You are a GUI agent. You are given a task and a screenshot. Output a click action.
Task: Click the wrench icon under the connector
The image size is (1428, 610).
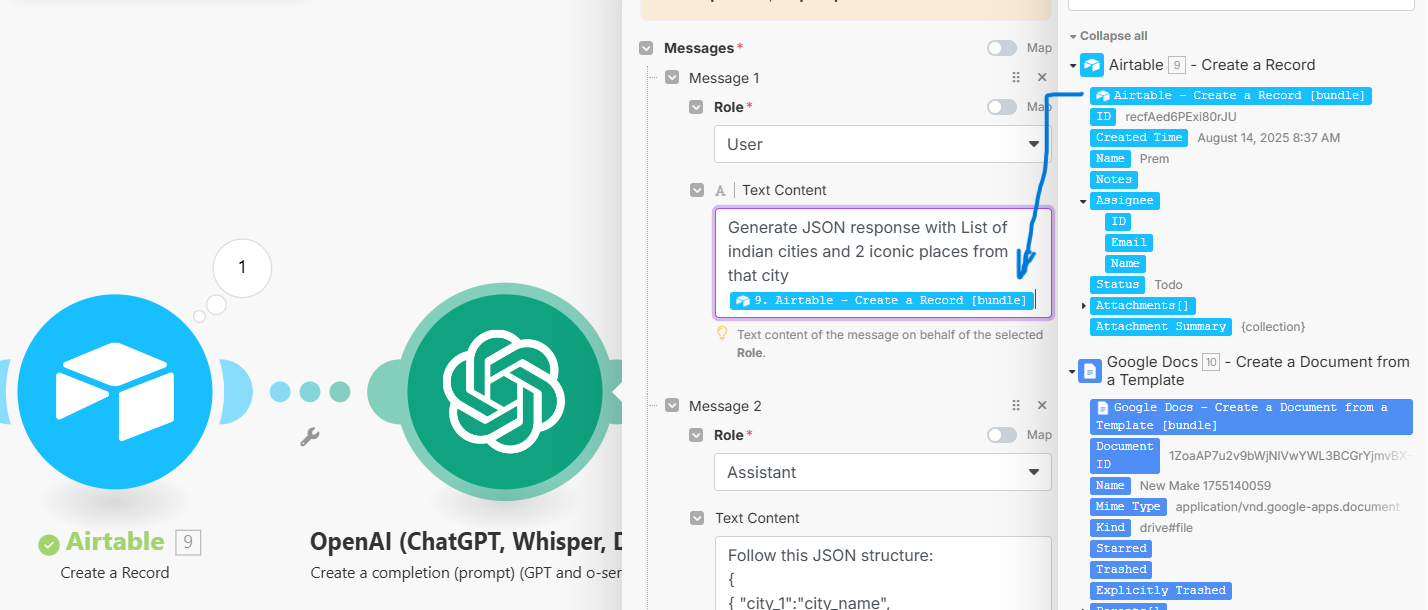pyautogui.click(x=310, y=436)
